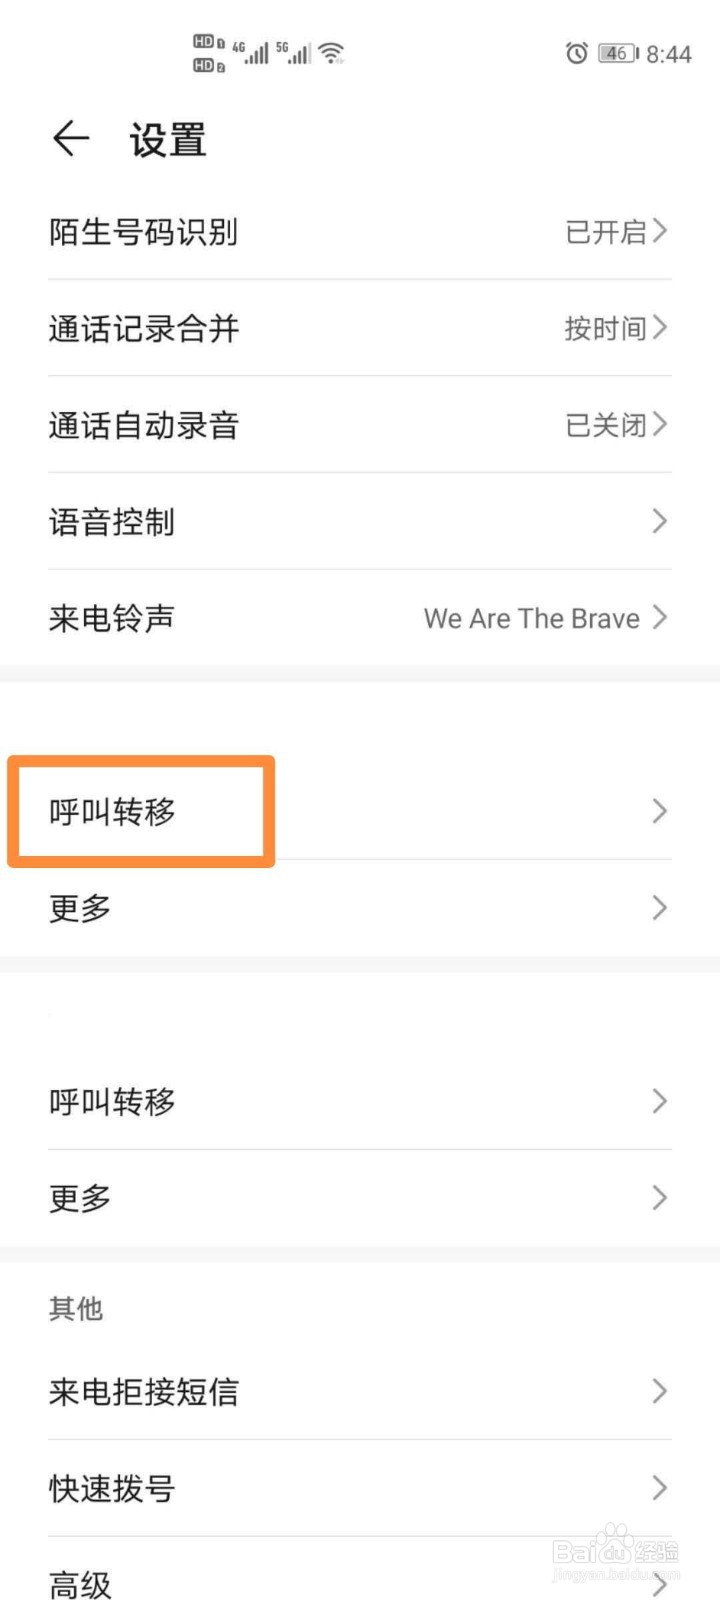
Task: Tap 已开启 status for 陌生号码识别
Action: pos(606,232)
